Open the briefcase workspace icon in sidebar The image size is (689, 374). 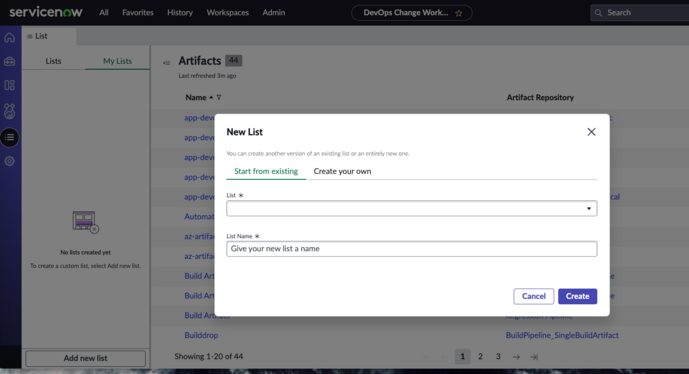(9, 62)
